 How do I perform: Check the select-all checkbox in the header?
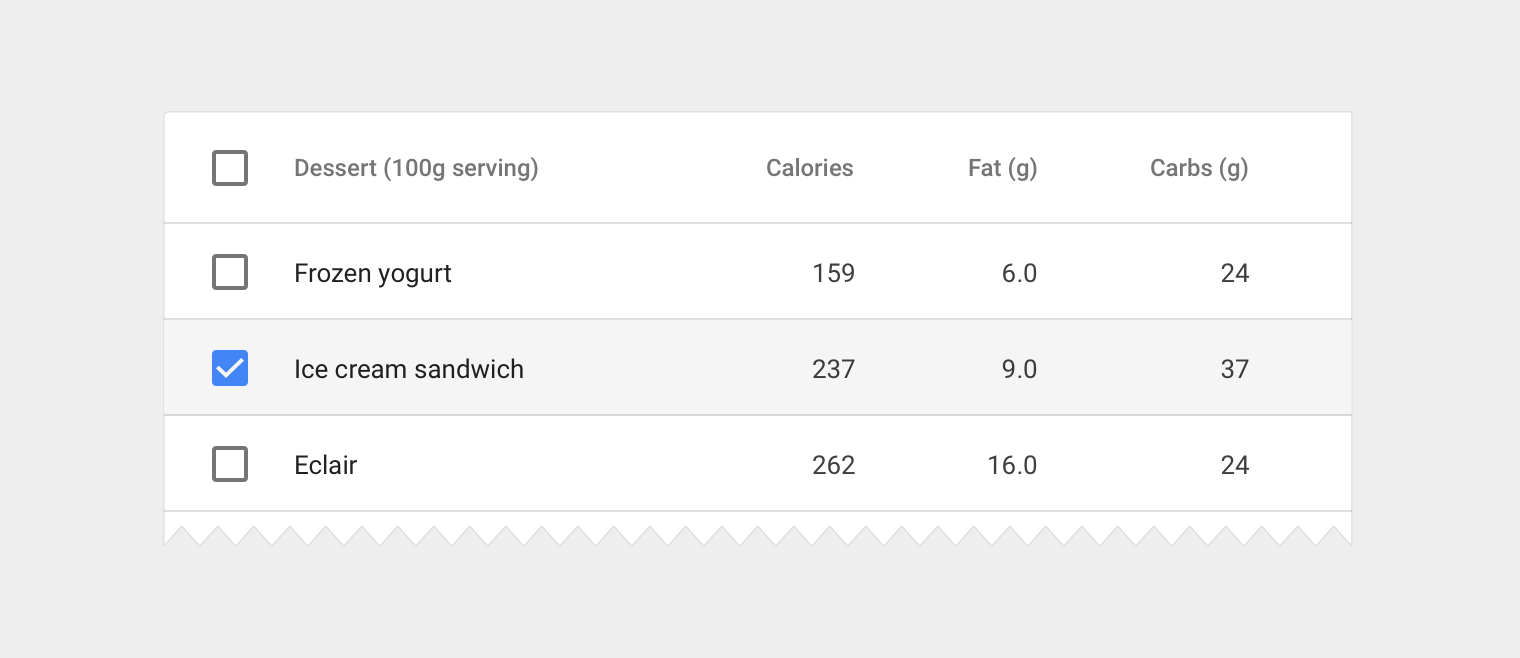point(230,168)
